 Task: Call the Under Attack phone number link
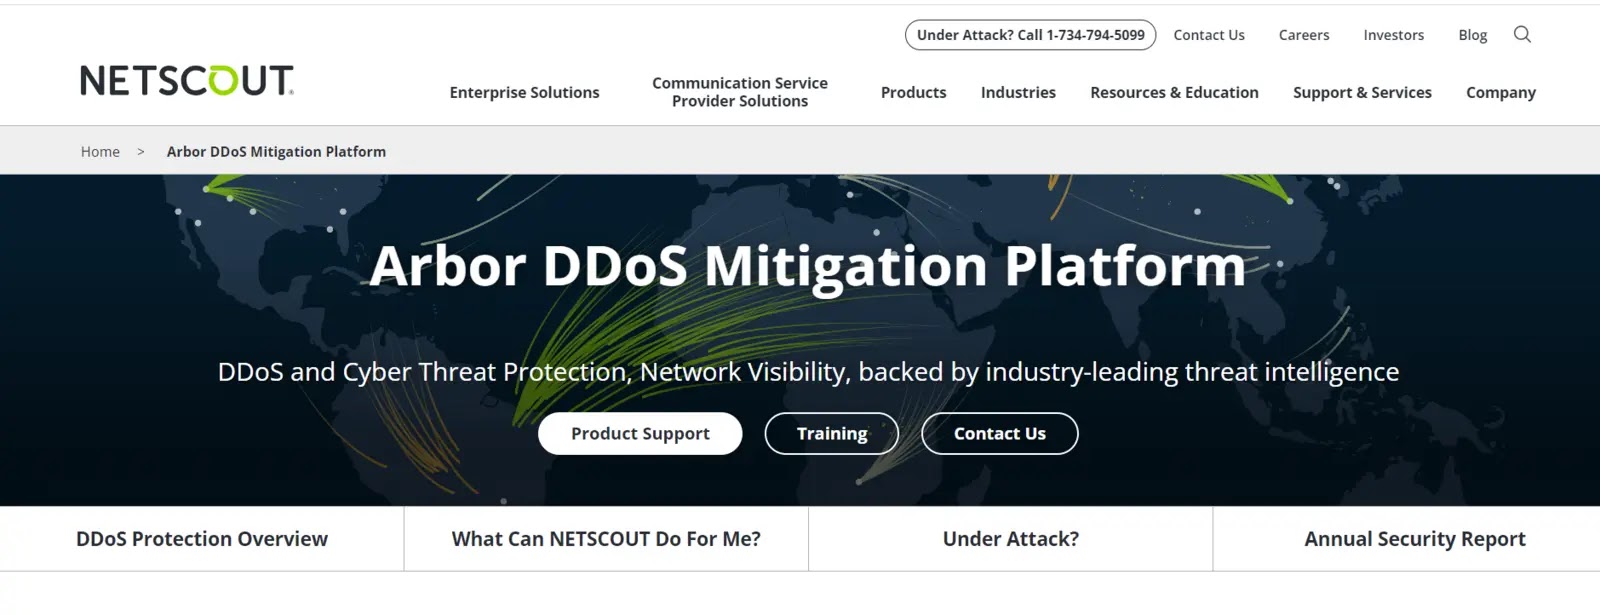click(1030, 34)
